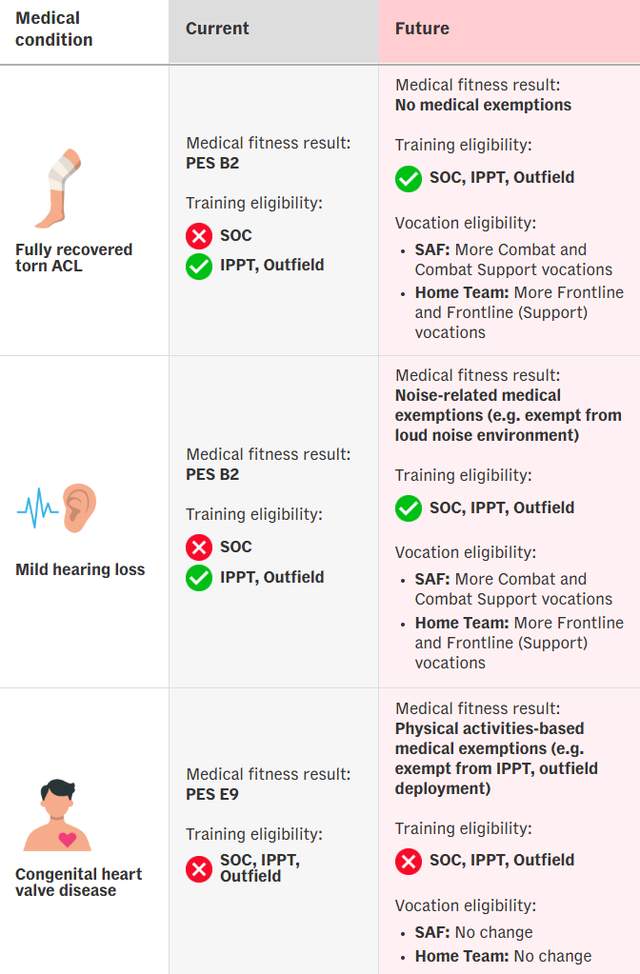
Task: Click the Mild hearing loss label
Action: 80,570
